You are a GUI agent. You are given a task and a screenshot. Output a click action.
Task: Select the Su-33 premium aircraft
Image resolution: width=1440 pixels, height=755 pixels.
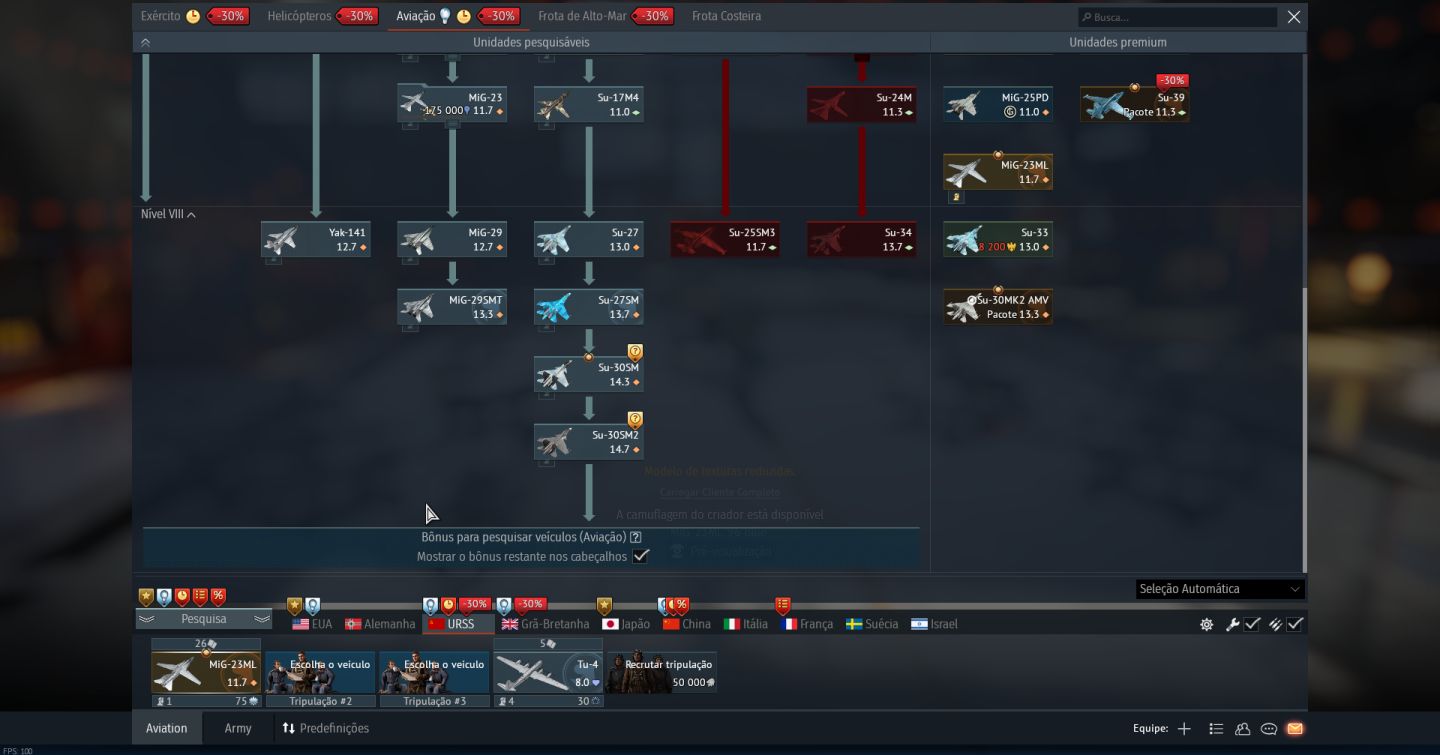click(997, 239)
